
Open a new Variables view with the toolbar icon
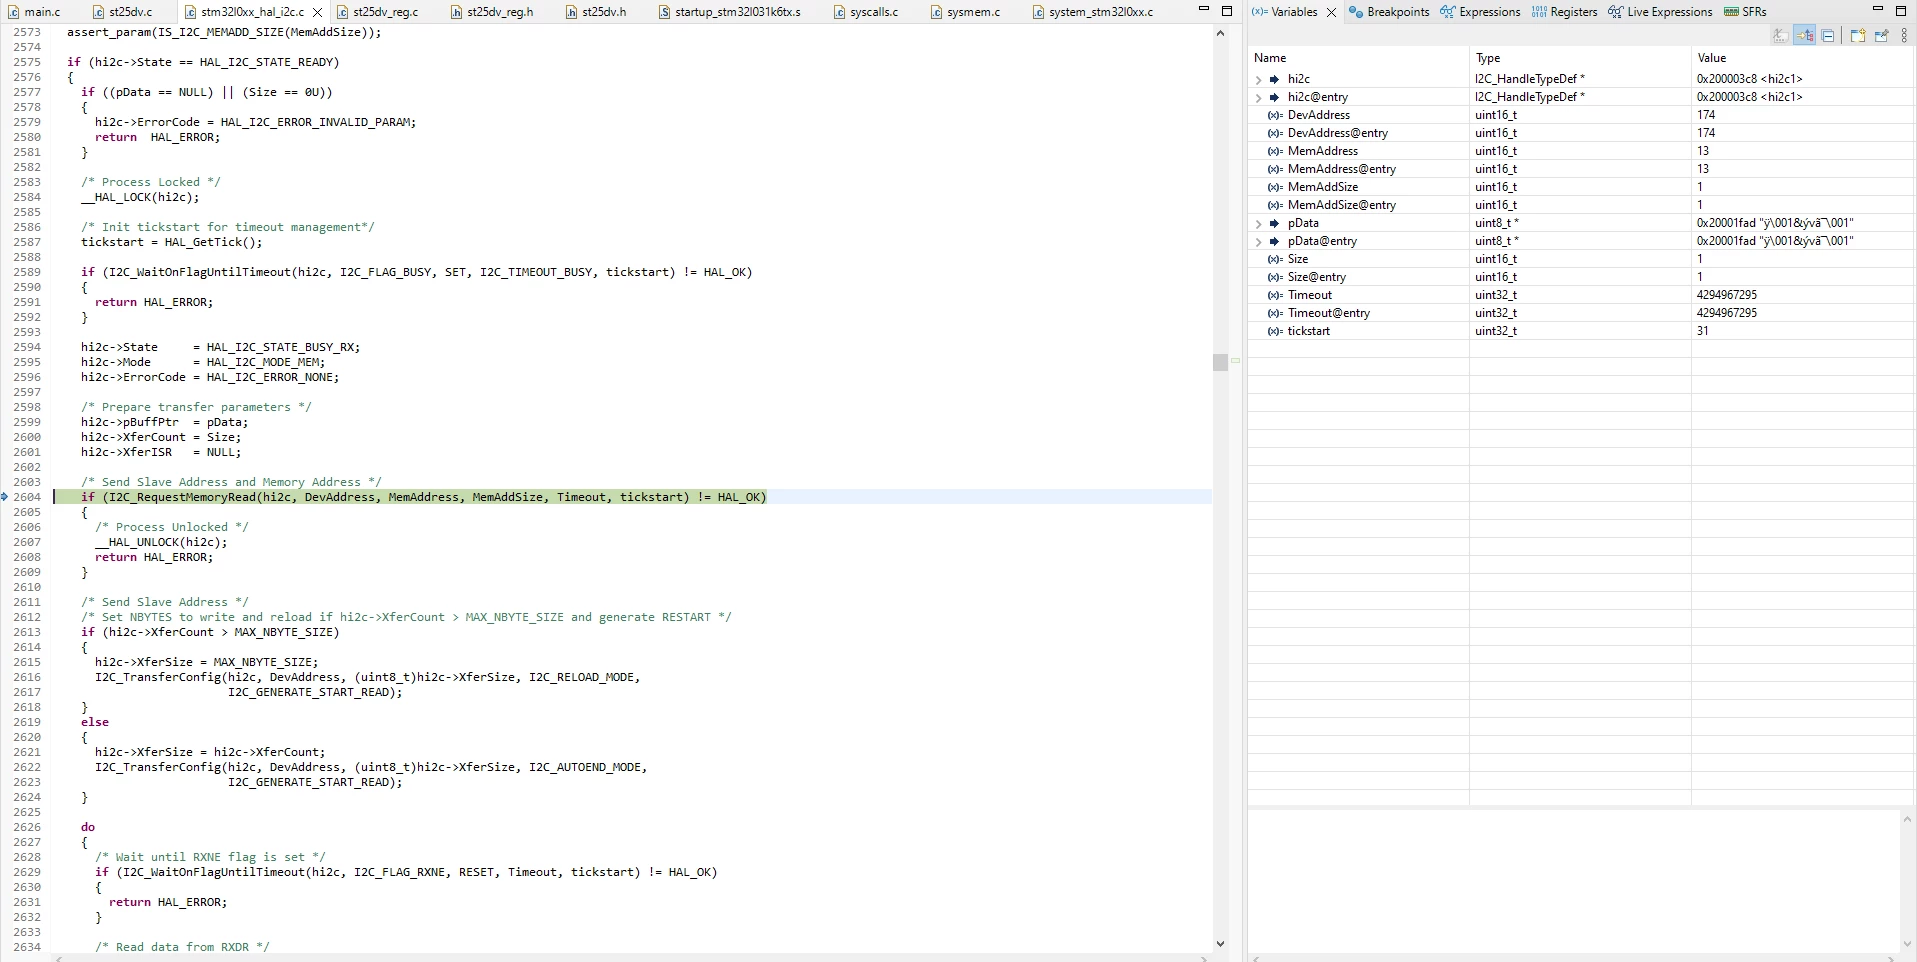(x=1857, y=36)
